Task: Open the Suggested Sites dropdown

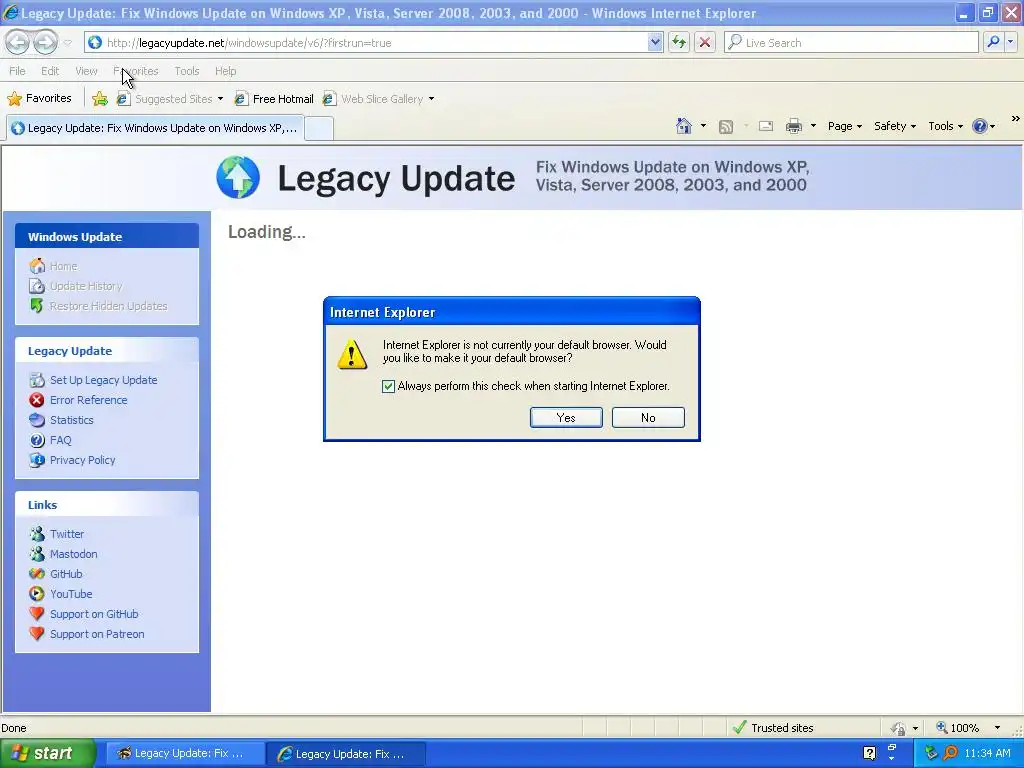Action: point(220,99)
